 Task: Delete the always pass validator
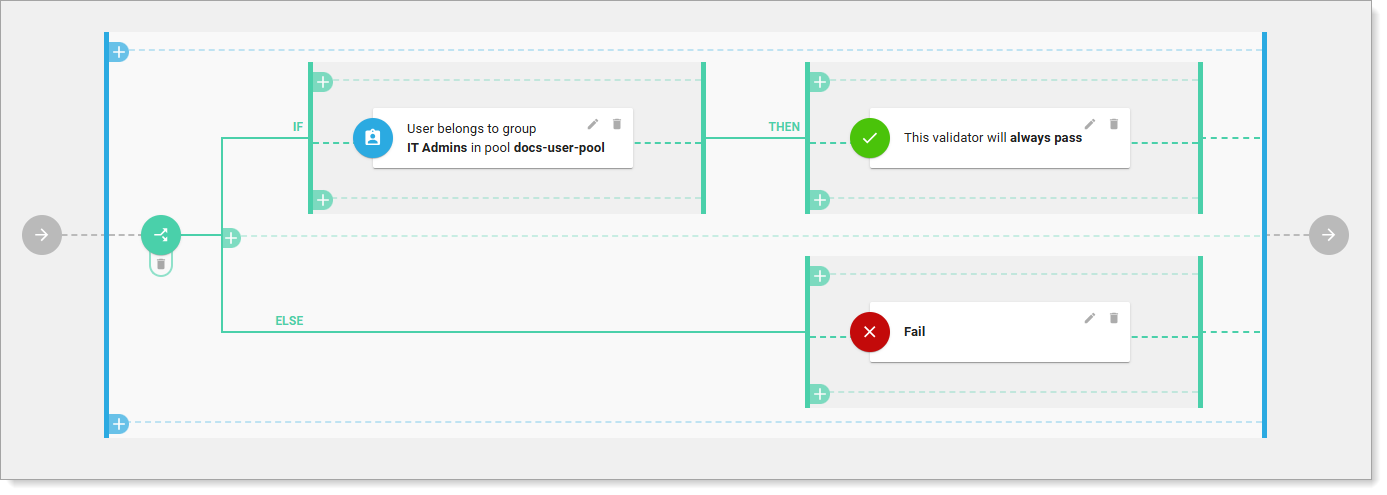click(1114, 124)
